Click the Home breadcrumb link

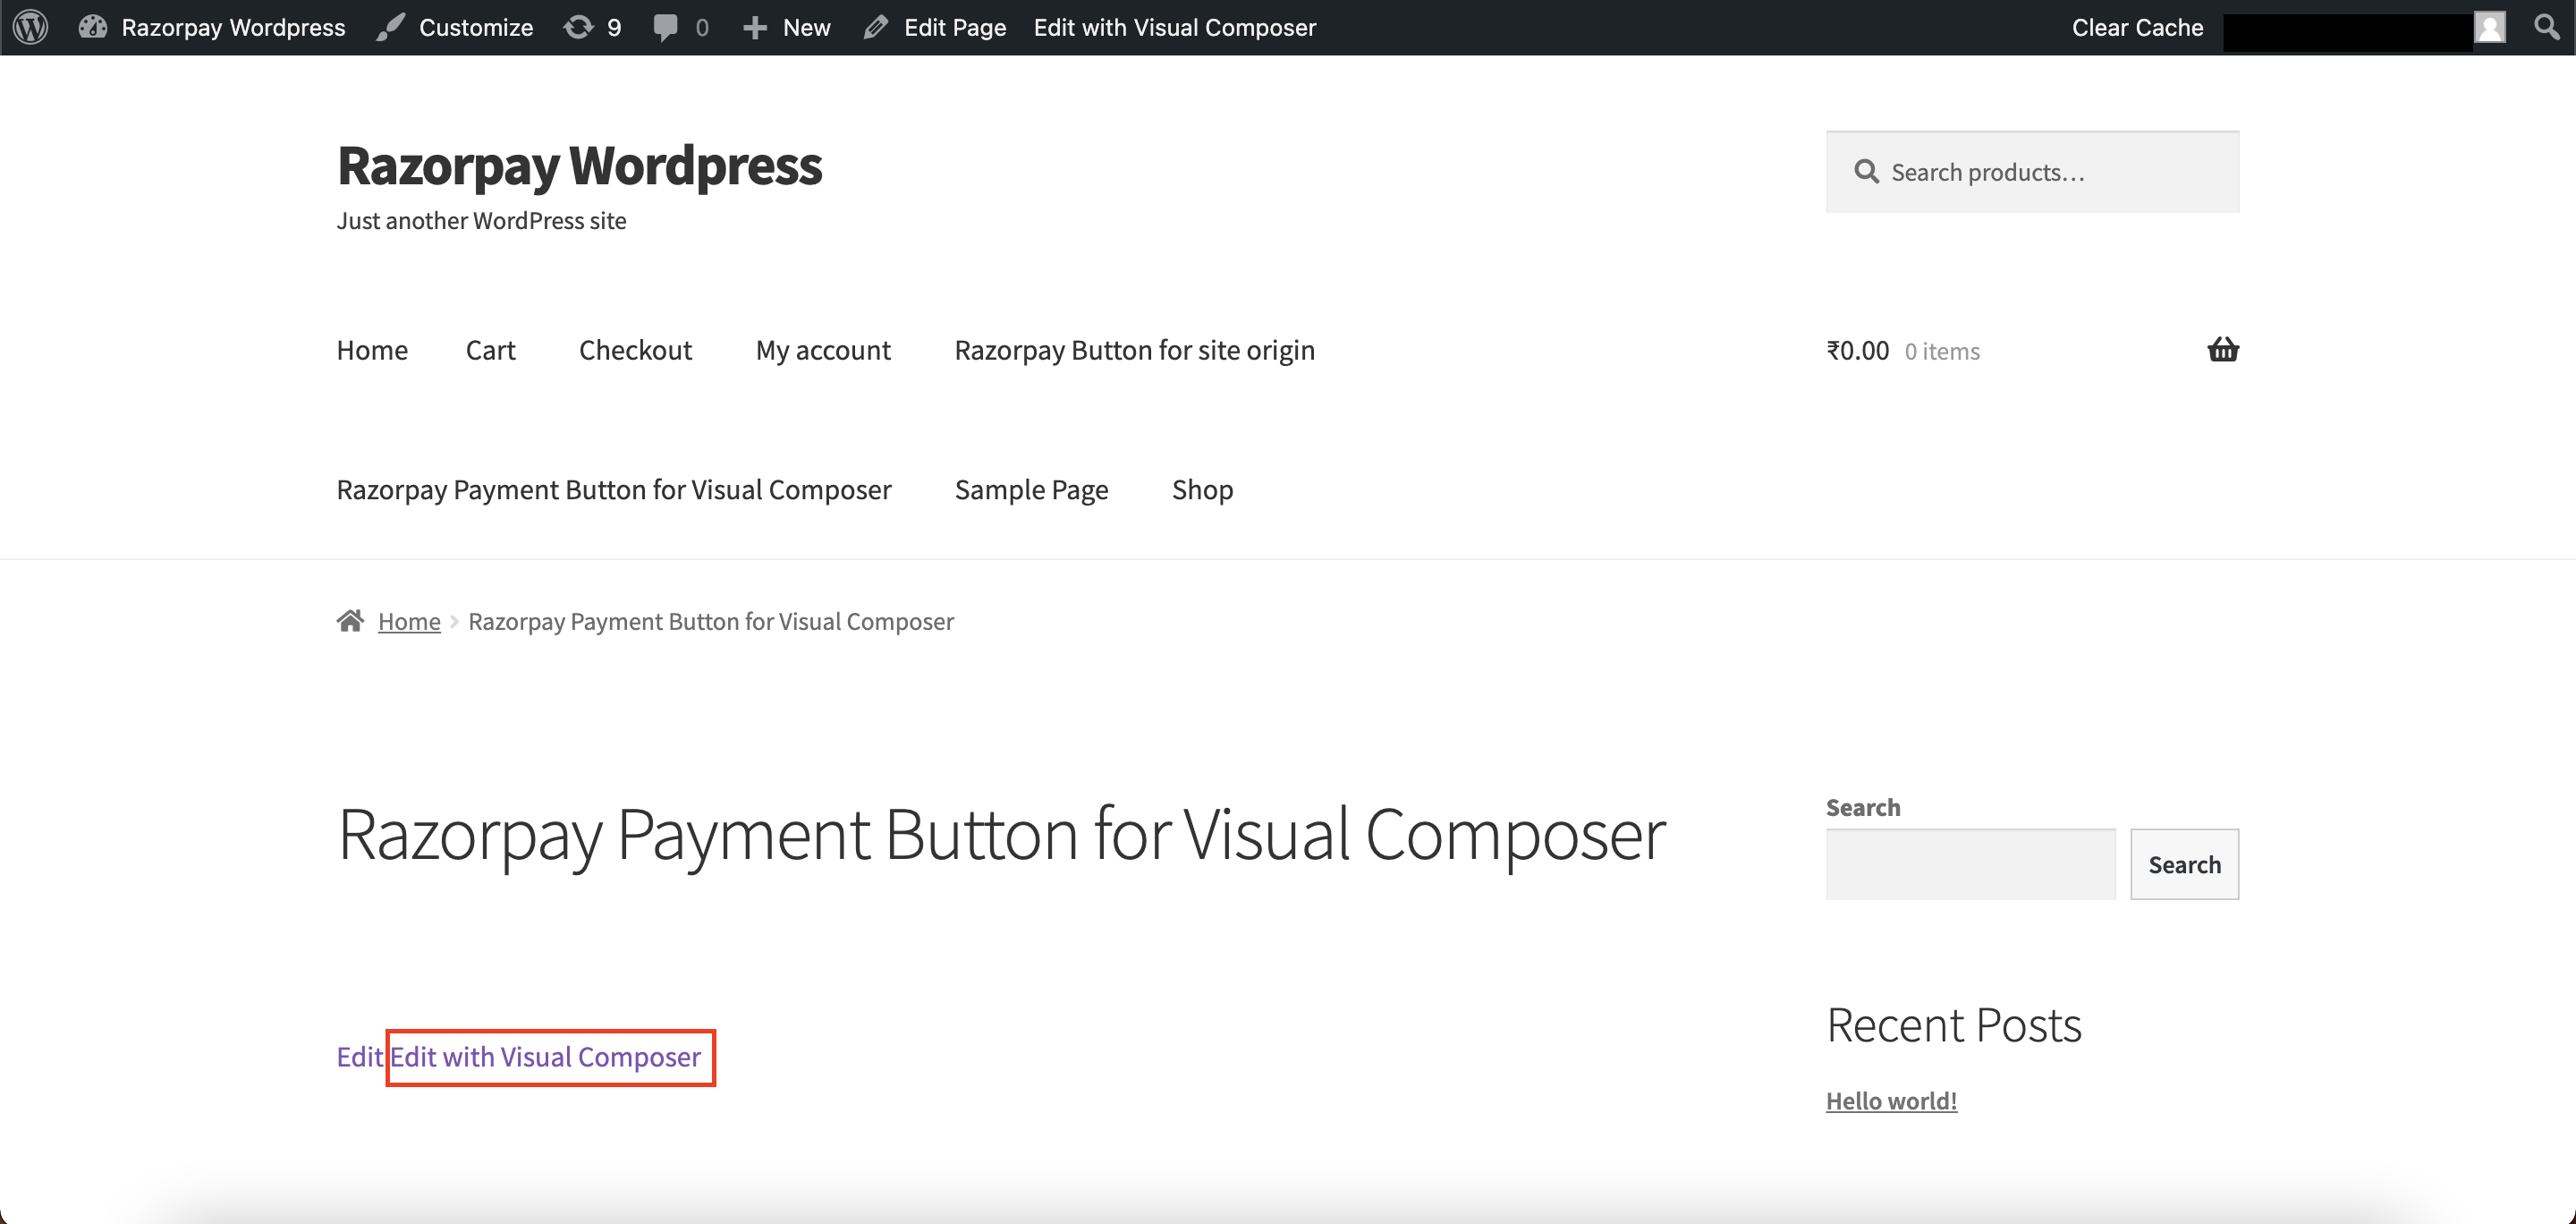click(x=409, y=619)
